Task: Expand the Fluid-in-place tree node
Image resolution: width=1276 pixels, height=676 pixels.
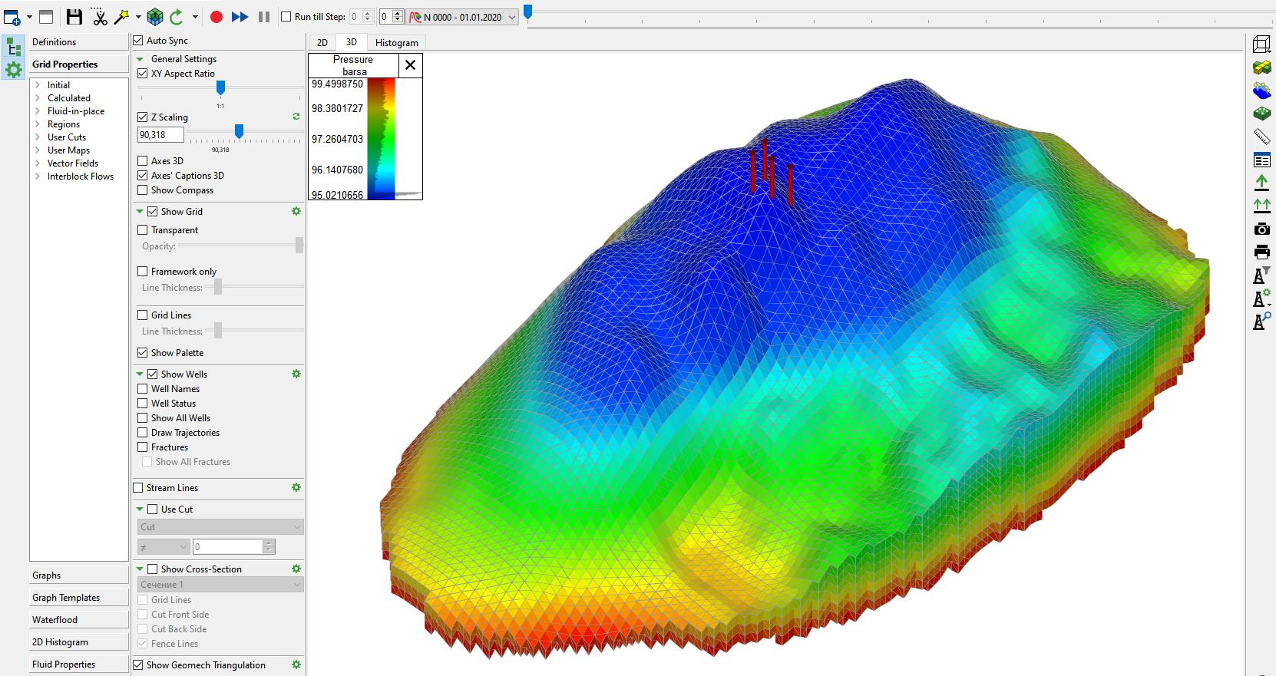Action: (37, 111)
